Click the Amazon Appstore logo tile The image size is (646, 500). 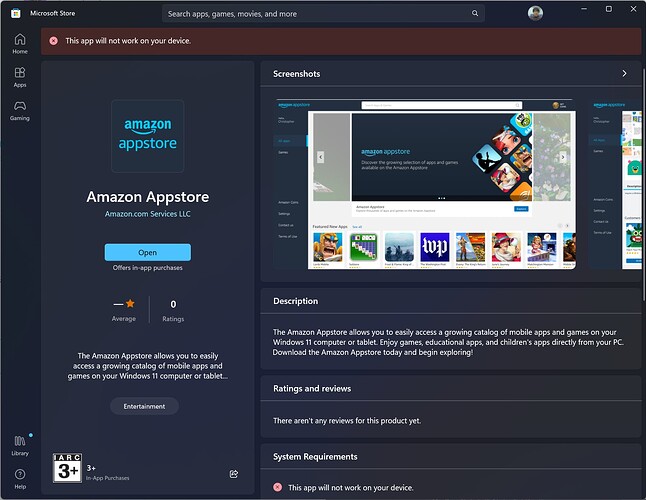147,136
